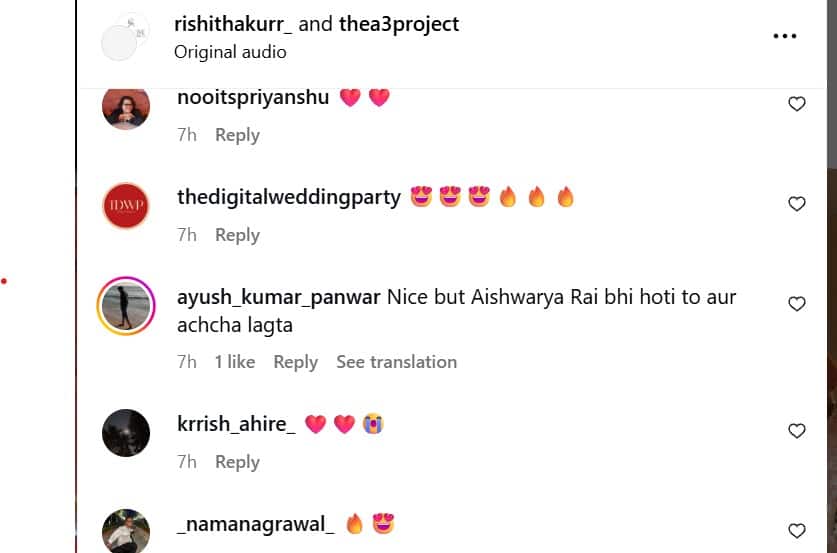Viewport: 837px width, 553px height.
Task: Tap the heart next to krrish_ahire_ comment
Action: tap(796, 431)
